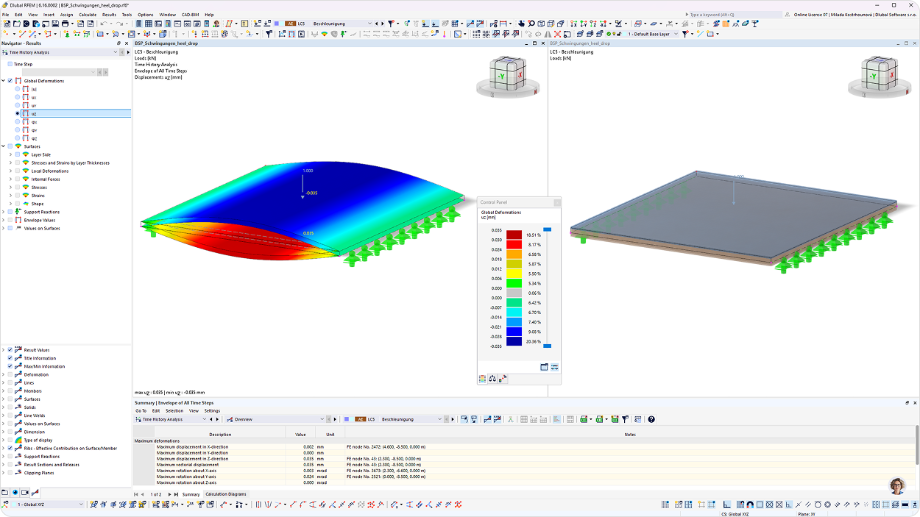The height and width of the screenshot is (517, 920).
Task: Toggle Support Reactions checkbox in upper tree
Action: pyautogui.click(x=10, y=212)
